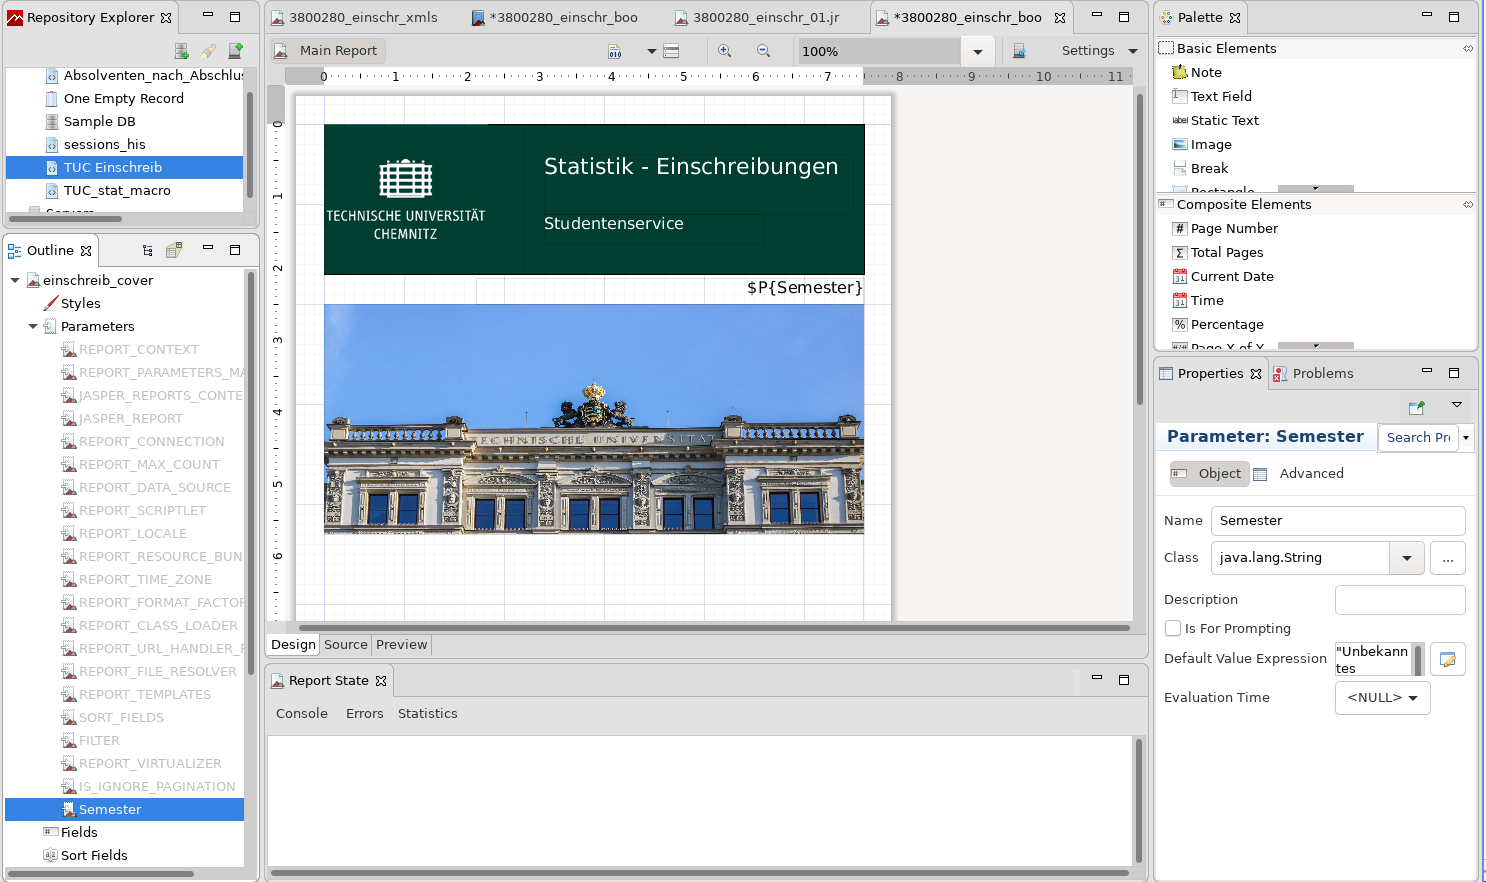Collapse the Parameters tree node
This screenshot has width=1486, height=882.
pos(33,327)
